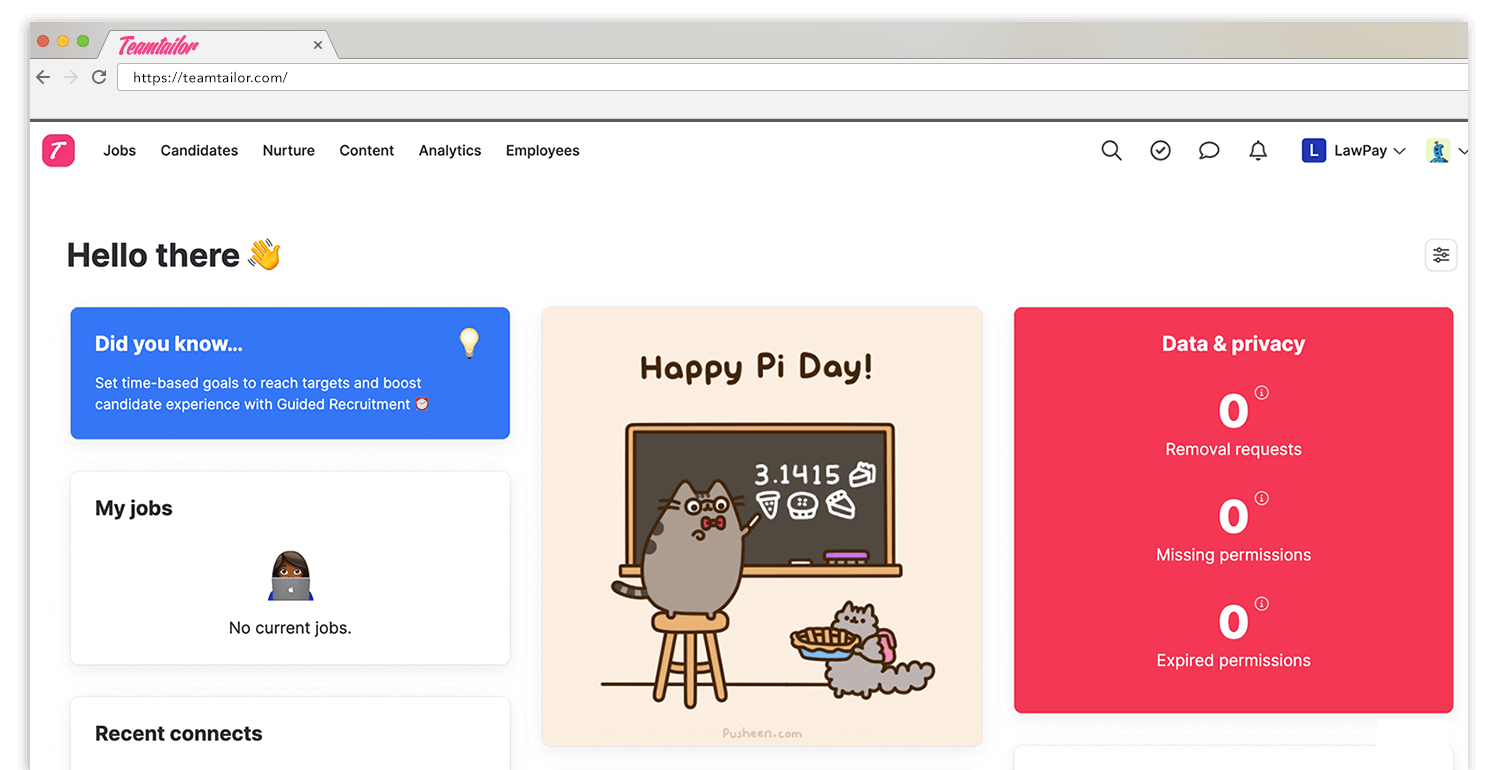Go back using browser arrow

click(x=43, y=77)
